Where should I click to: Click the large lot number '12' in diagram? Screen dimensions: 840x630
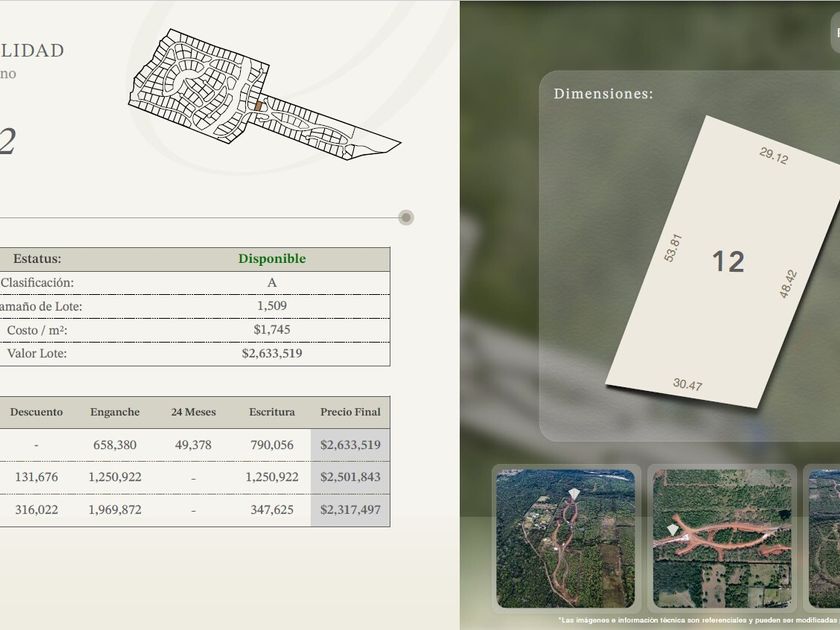(x=728, y=261)
